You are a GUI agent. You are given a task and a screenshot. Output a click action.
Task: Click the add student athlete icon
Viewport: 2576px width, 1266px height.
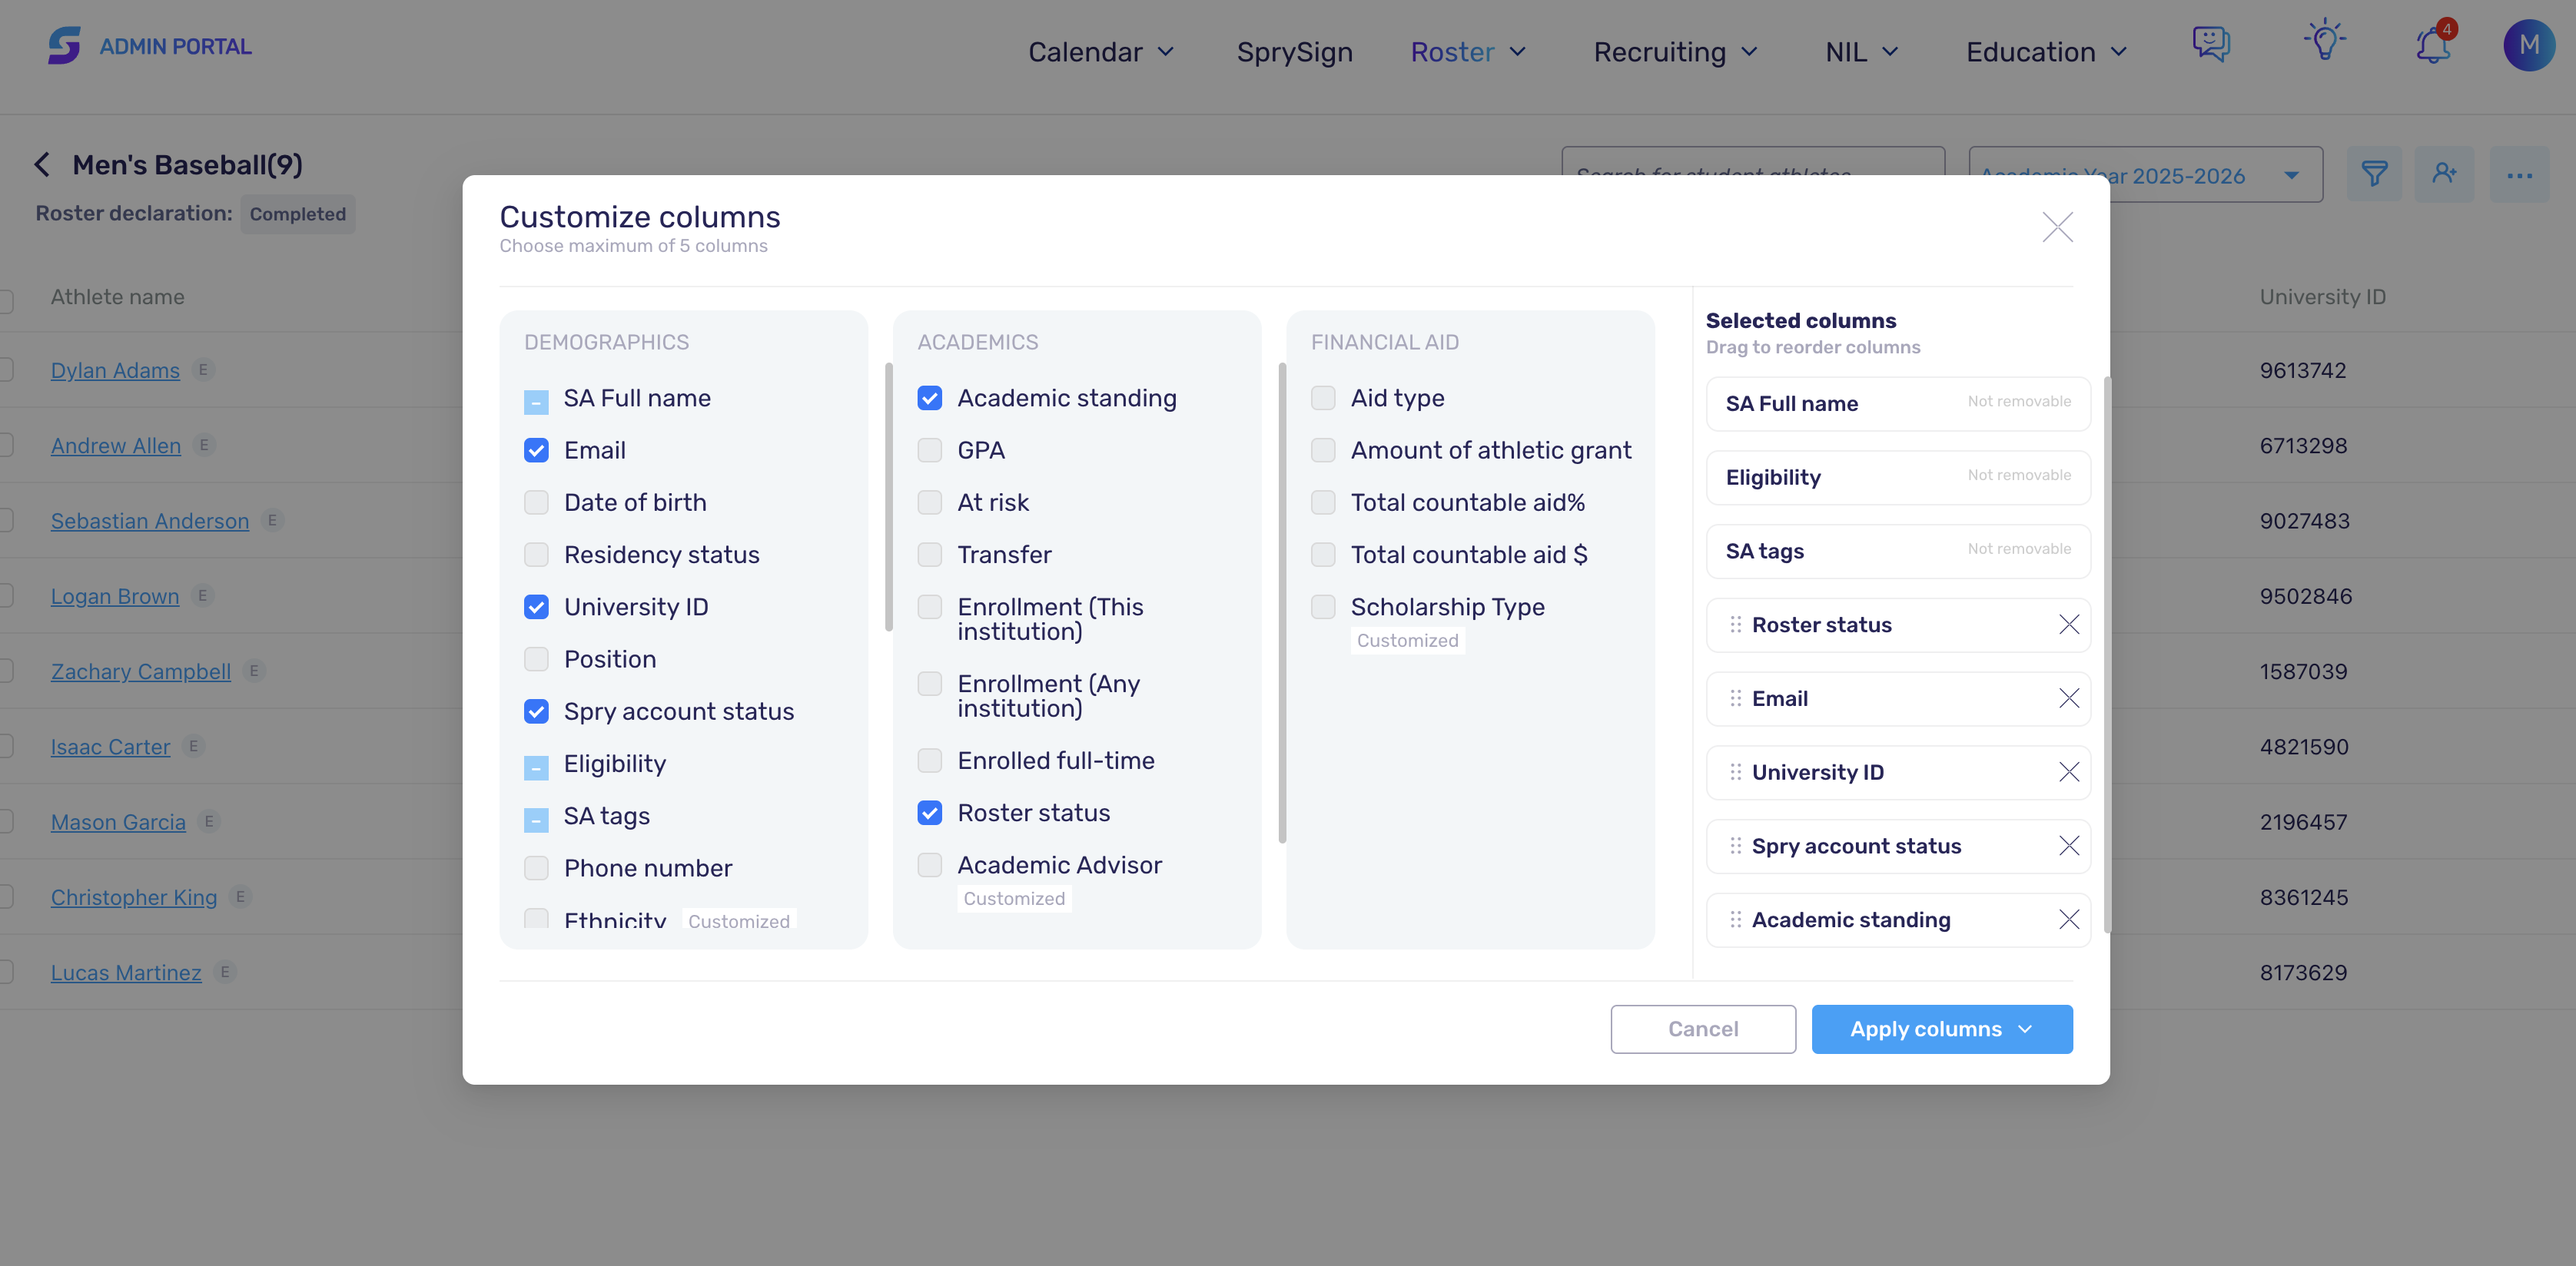tap(2444, 175)
